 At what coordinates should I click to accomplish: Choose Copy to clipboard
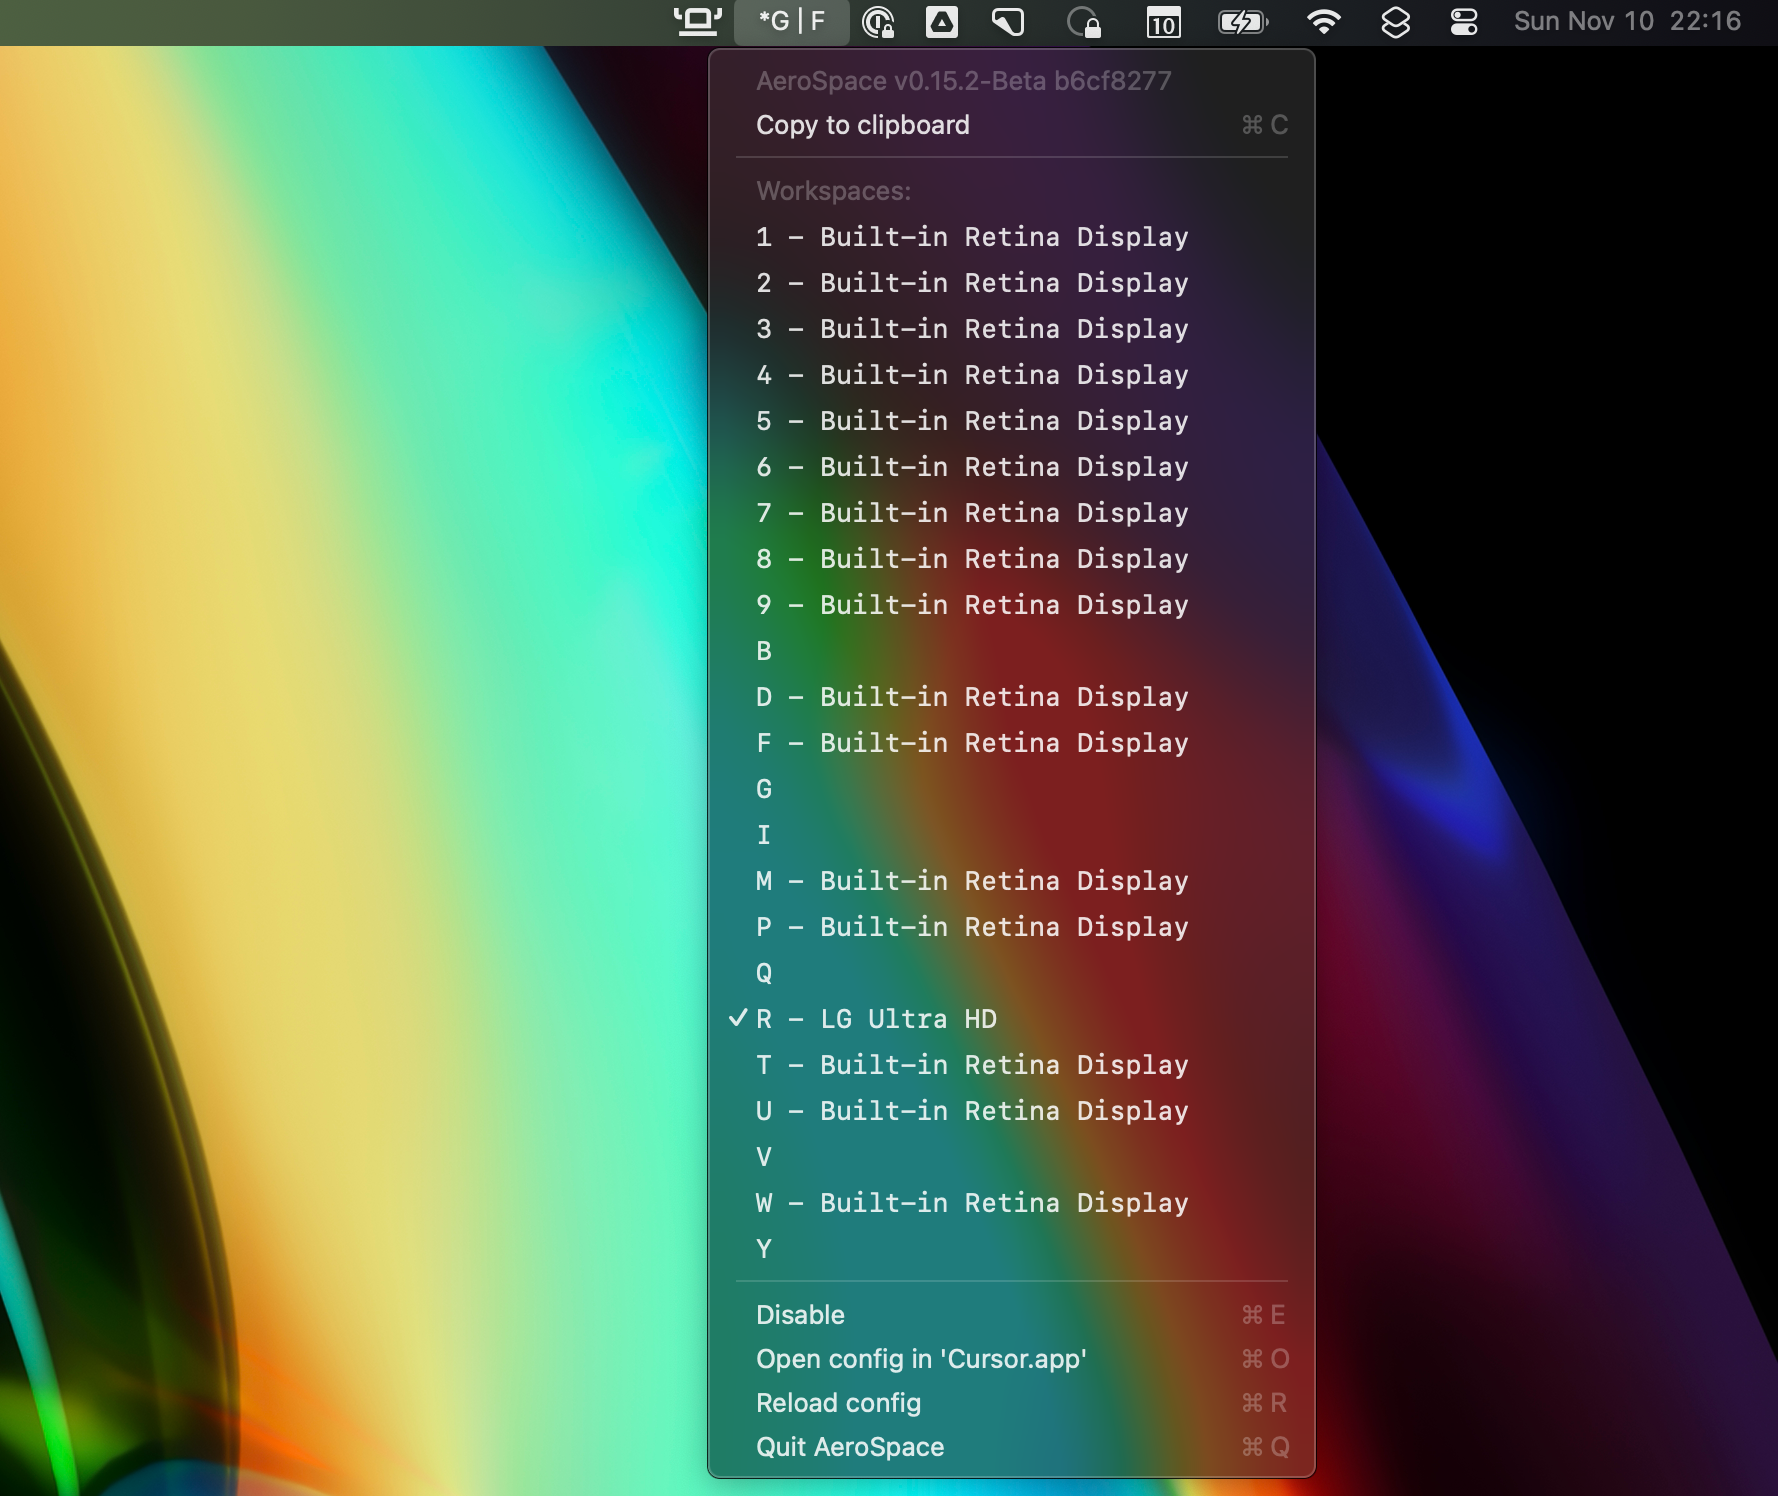click(x=863, y=124)
